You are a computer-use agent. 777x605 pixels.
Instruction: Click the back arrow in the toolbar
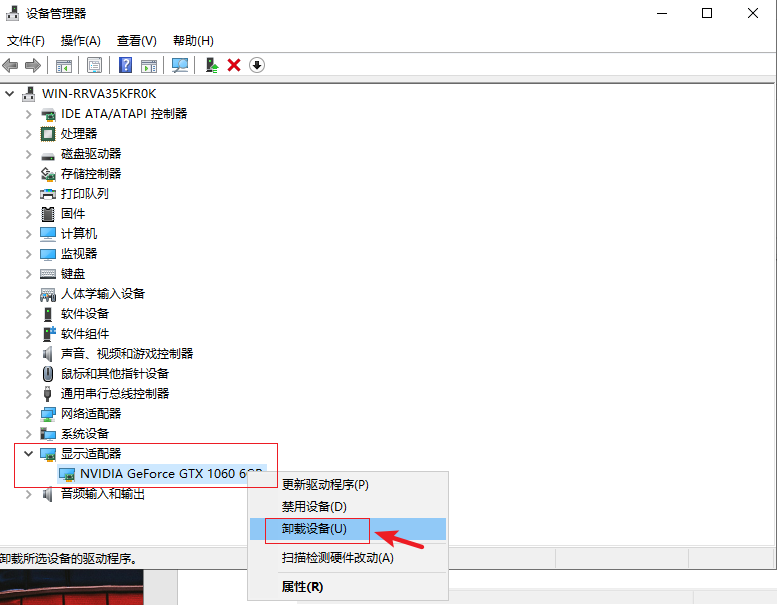click(x=11, y=65)
